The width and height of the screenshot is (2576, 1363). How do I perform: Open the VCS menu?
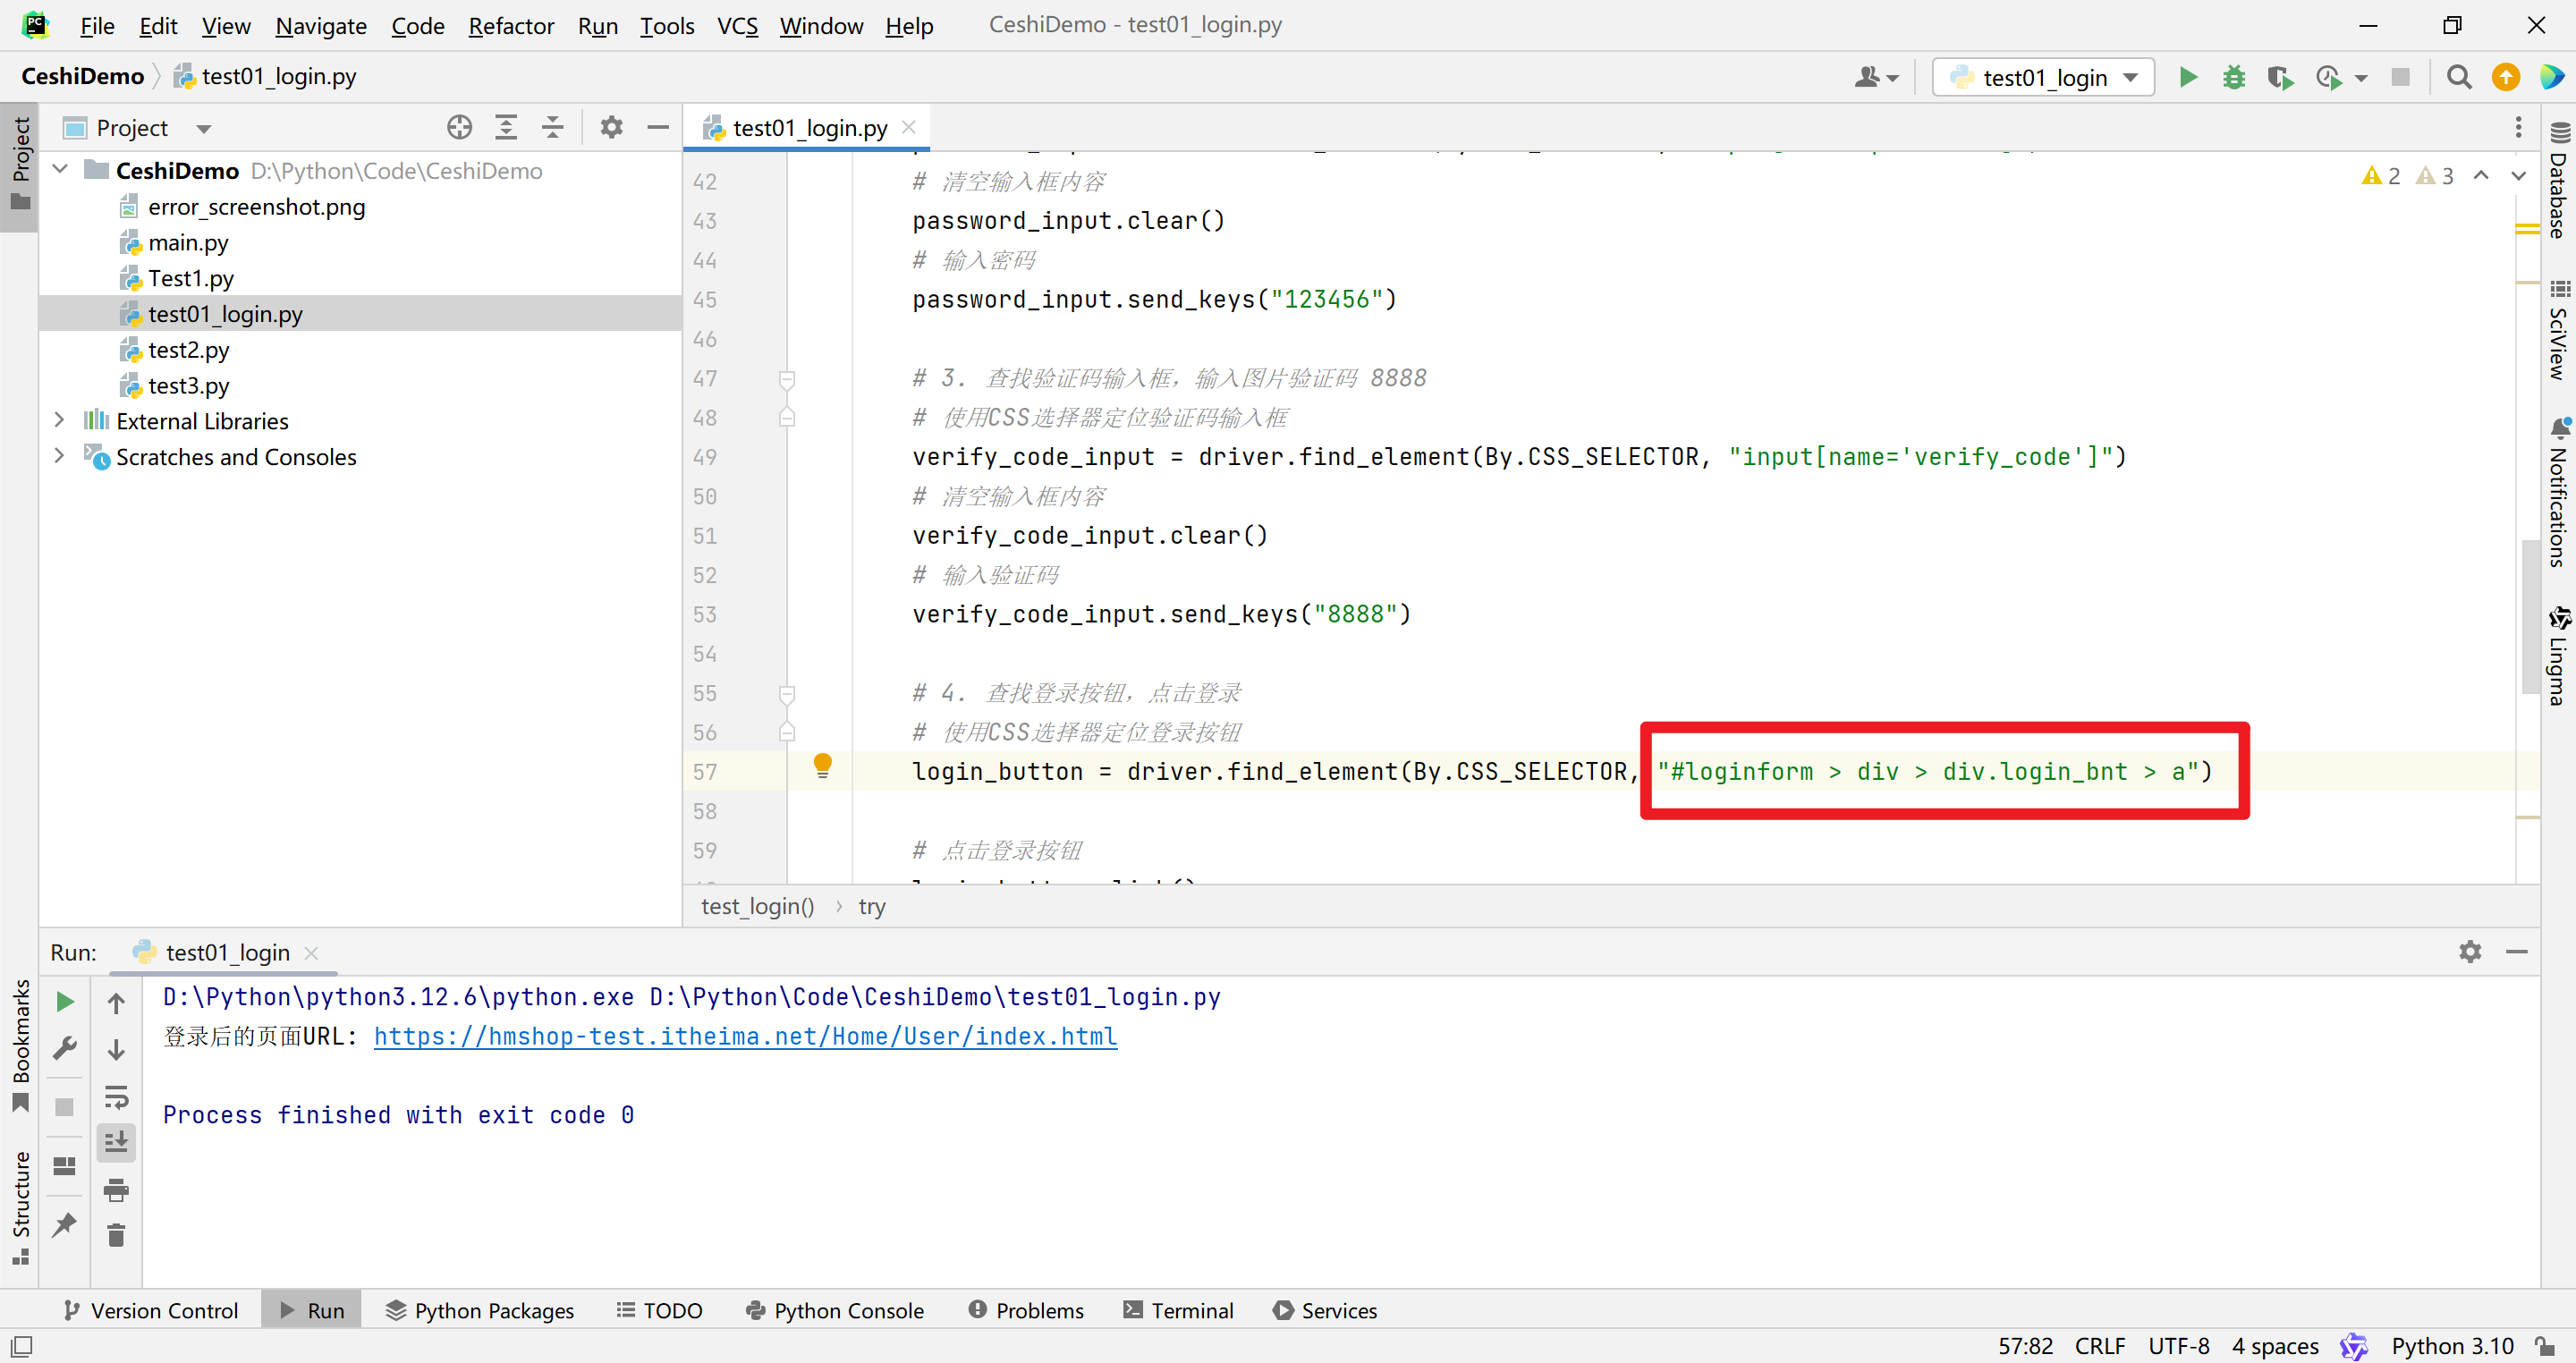click(x=737, y=25)
